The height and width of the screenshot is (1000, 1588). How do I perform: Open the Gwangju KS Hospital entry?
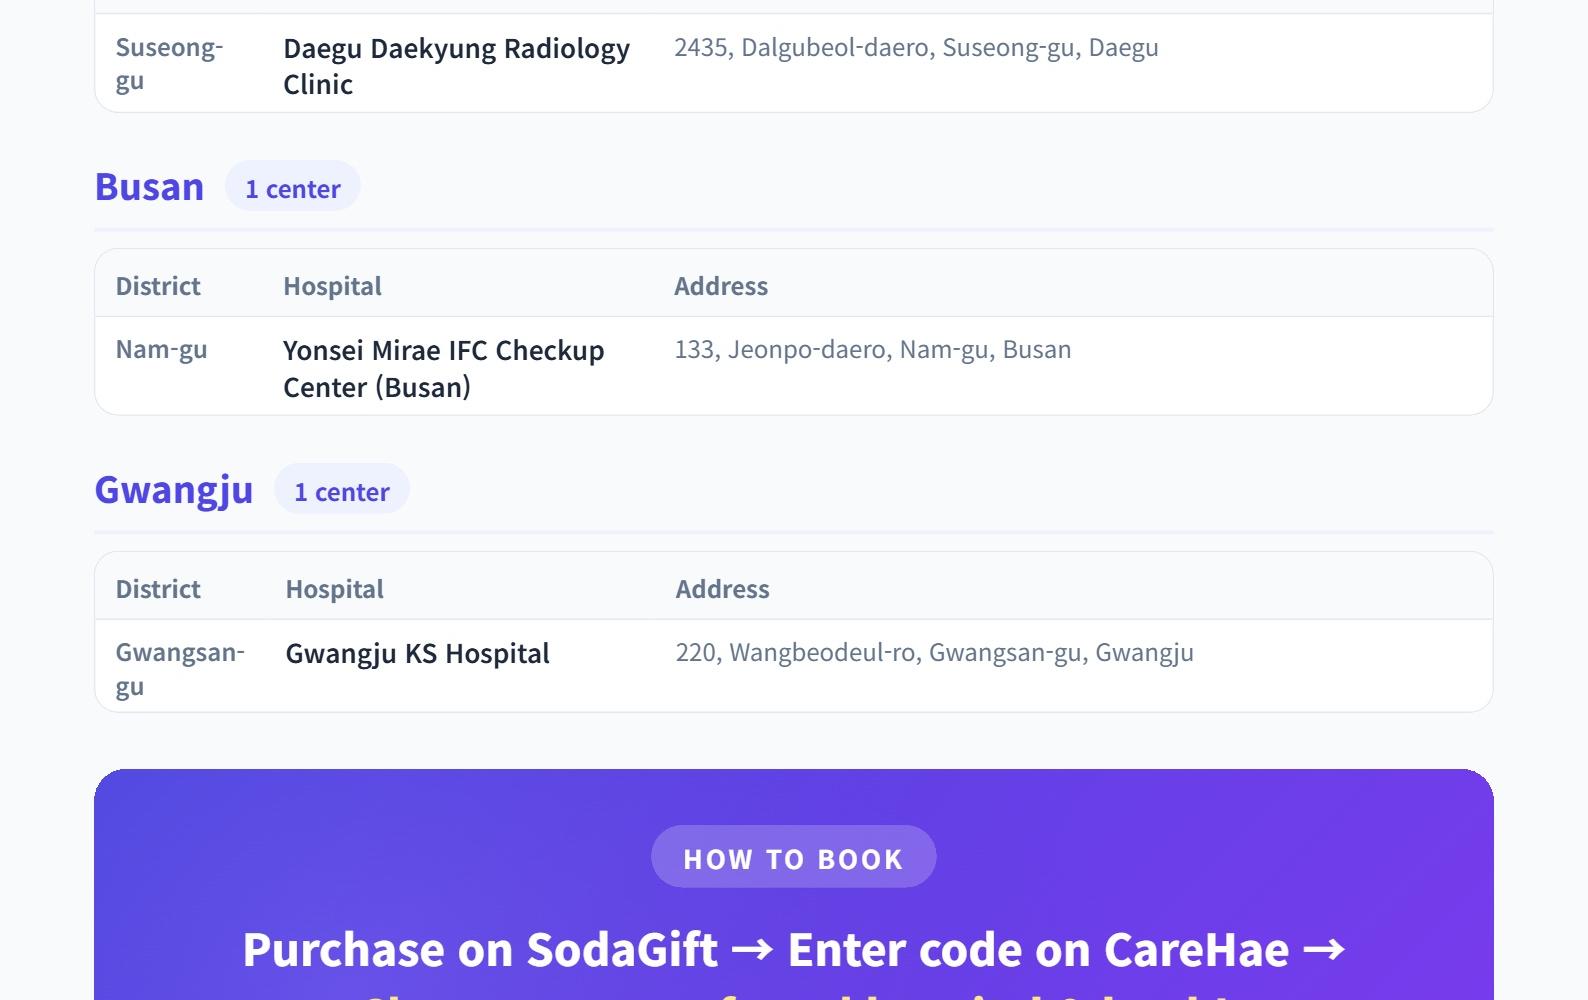tap(417, 653)
